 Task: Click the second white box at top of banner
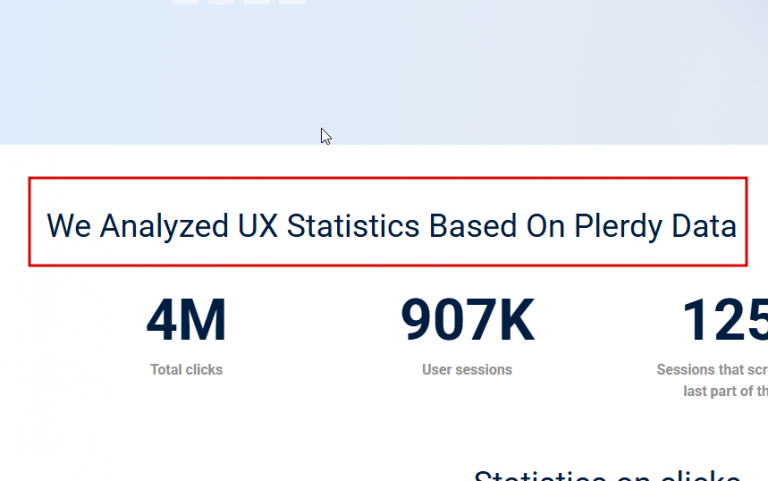[x=220, y=2]
